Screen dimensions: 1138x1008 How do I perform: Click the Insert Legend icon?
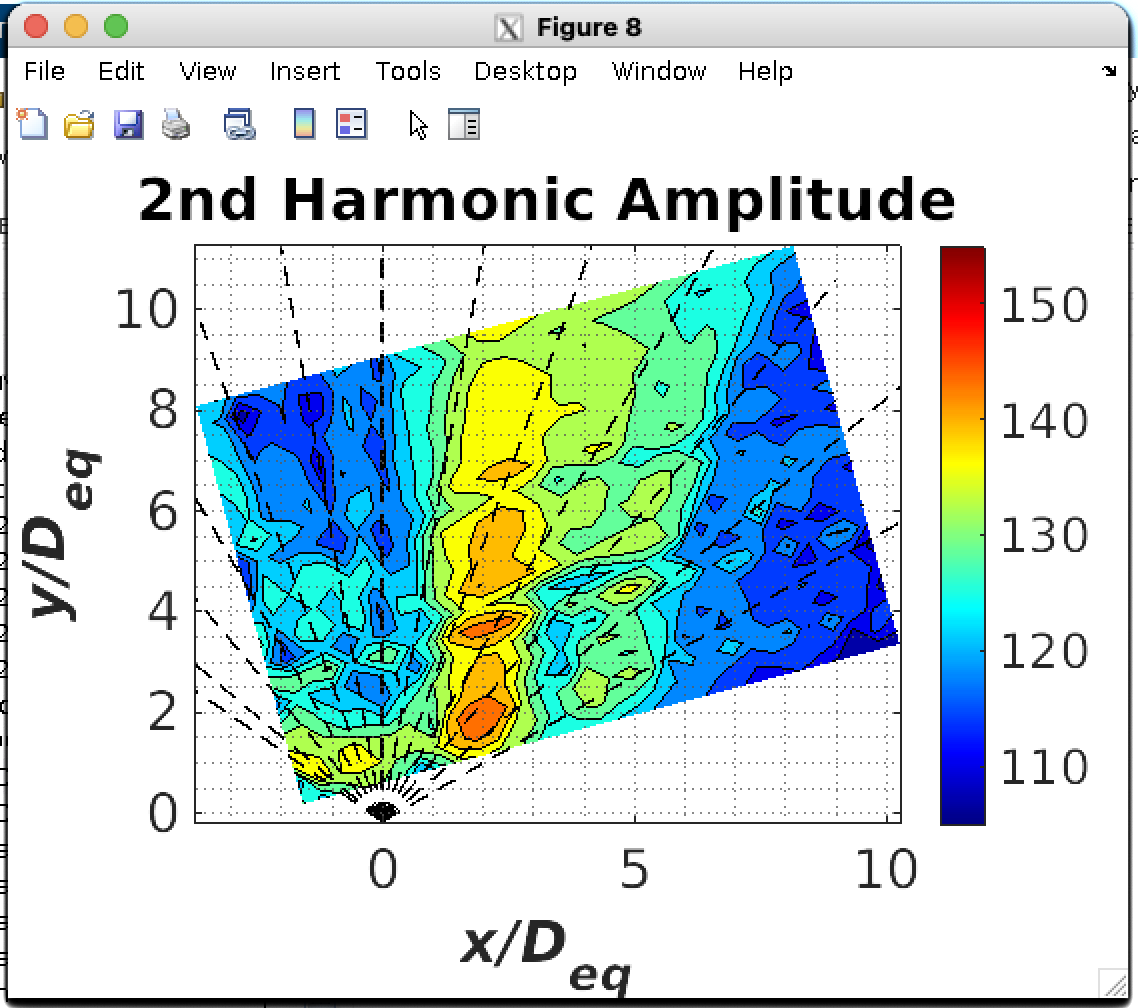[352, 124]
